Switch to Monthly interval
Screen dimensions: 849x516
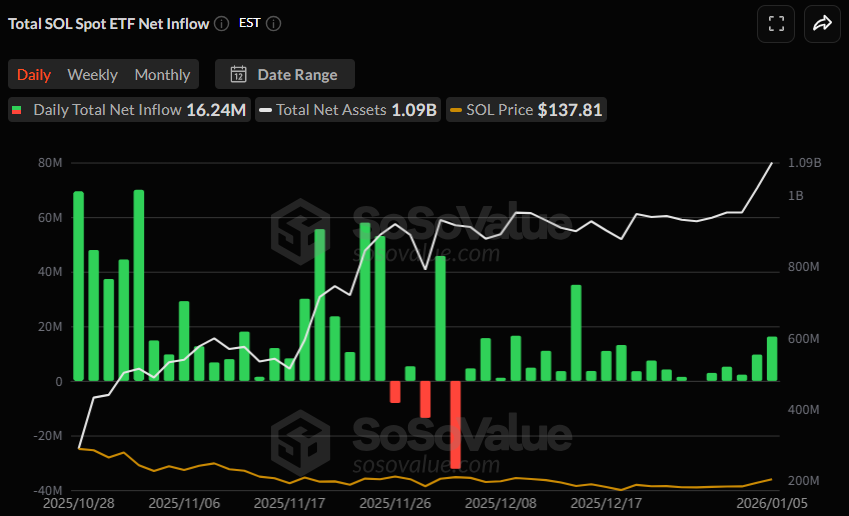pyautogui.click(x=162, y=74)
